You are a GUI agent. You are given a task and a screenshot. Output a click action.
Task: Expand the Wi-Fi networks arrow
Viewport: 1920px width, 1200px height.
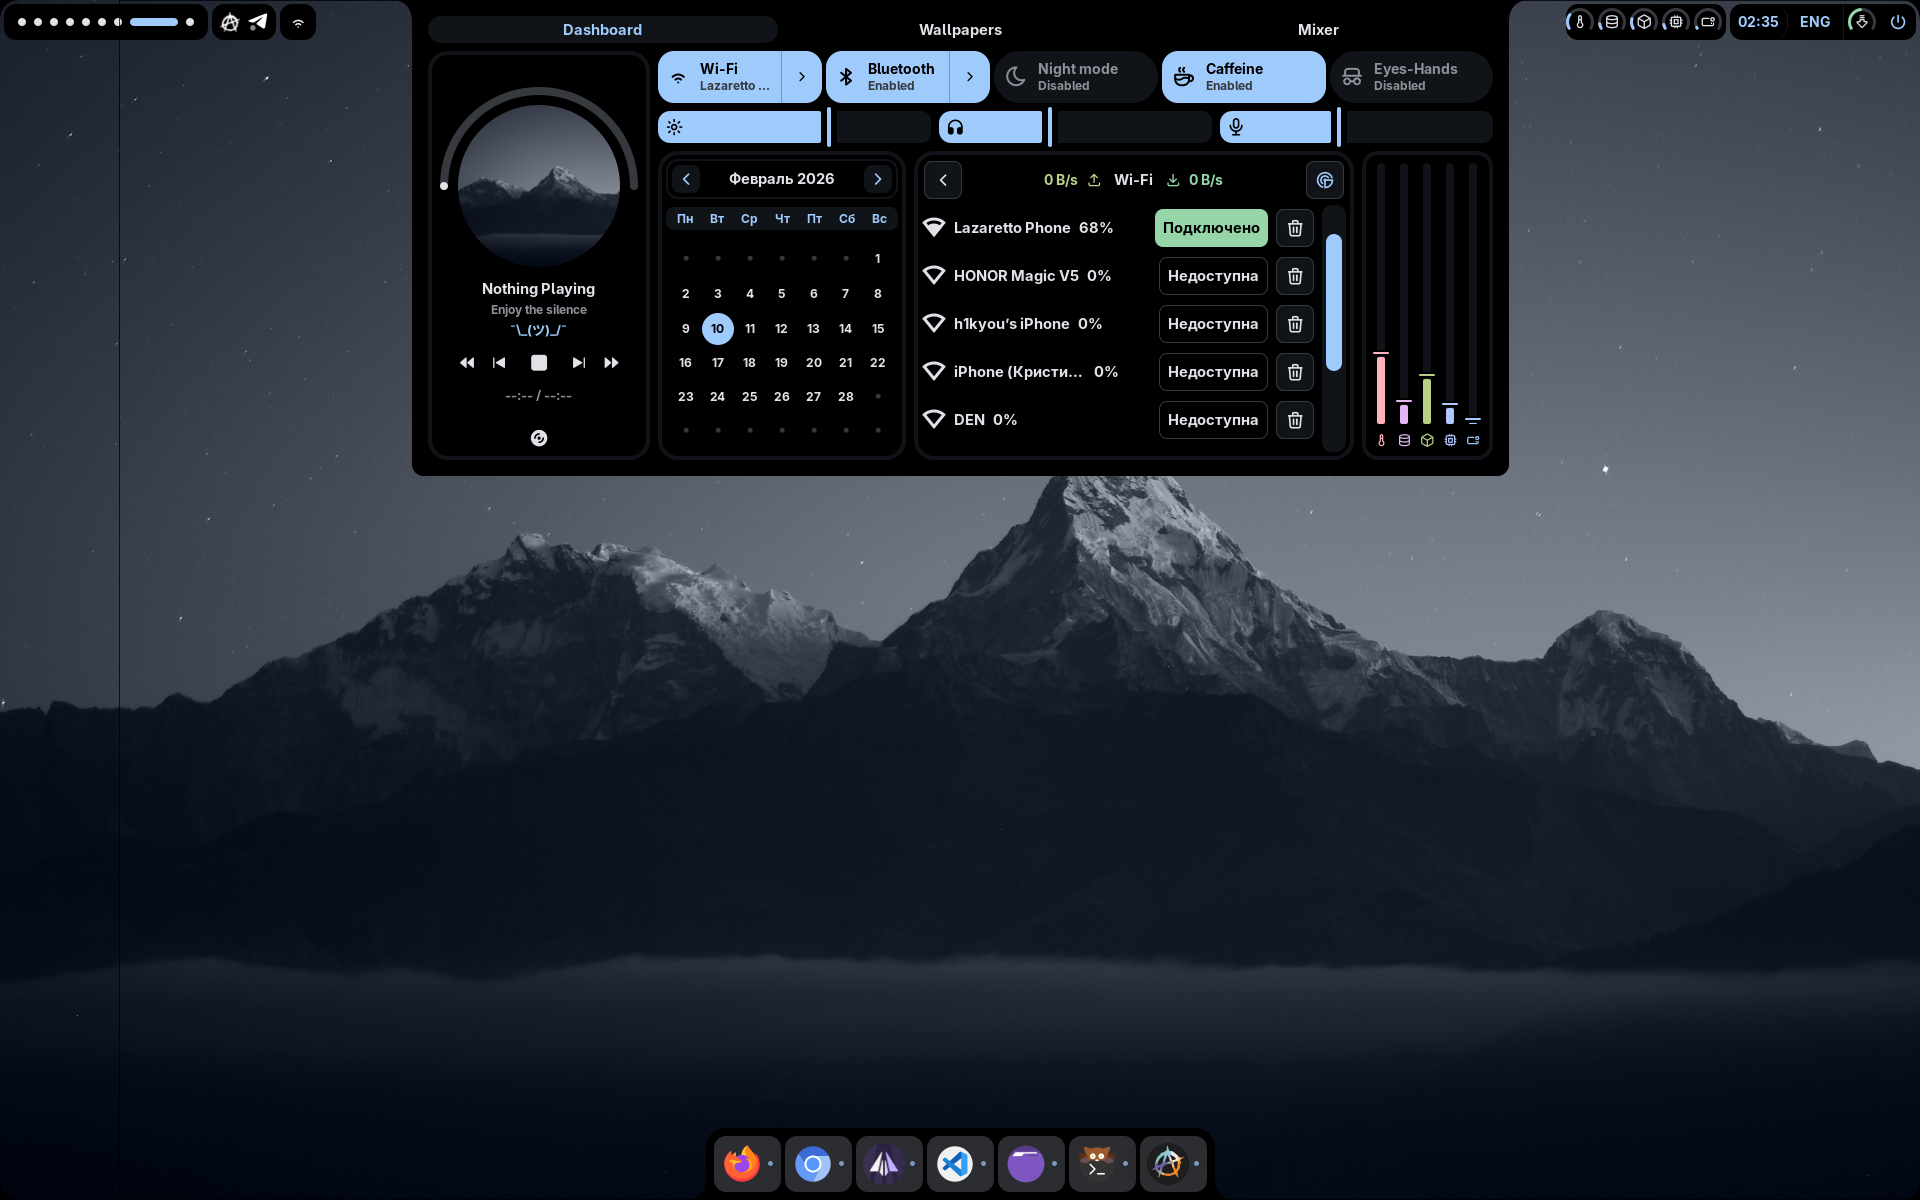coord(802,77)
